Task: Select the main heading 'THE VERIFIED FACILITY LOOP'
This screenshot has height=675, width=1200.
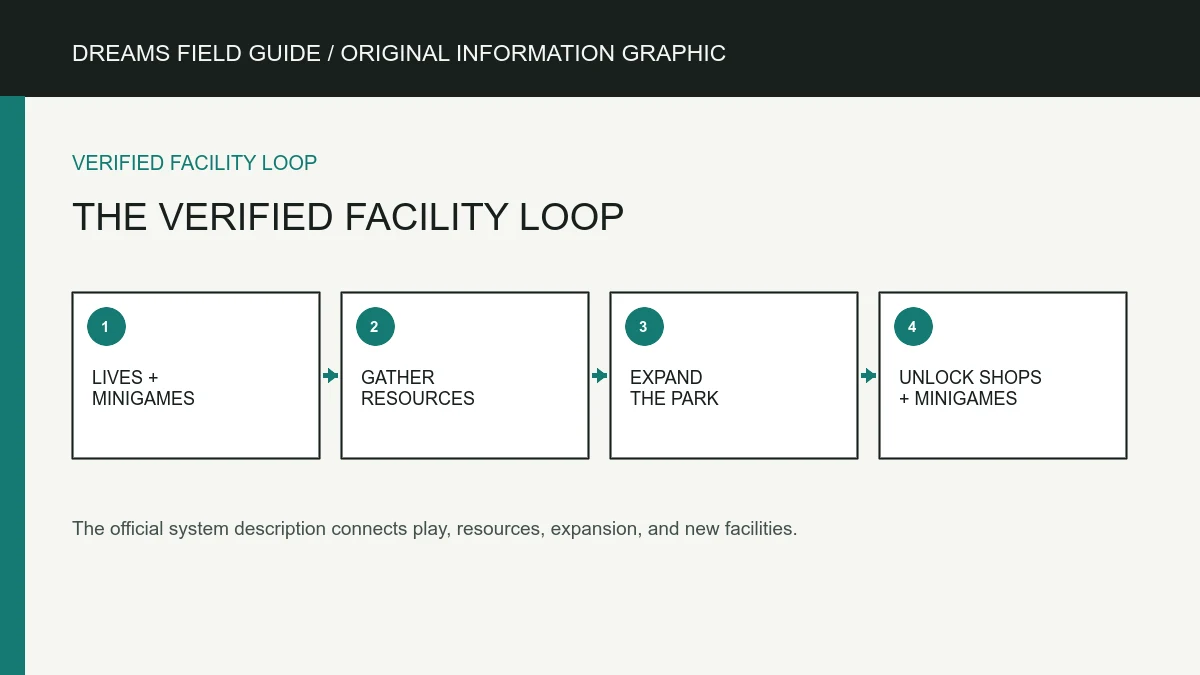Action: (348, 217)
